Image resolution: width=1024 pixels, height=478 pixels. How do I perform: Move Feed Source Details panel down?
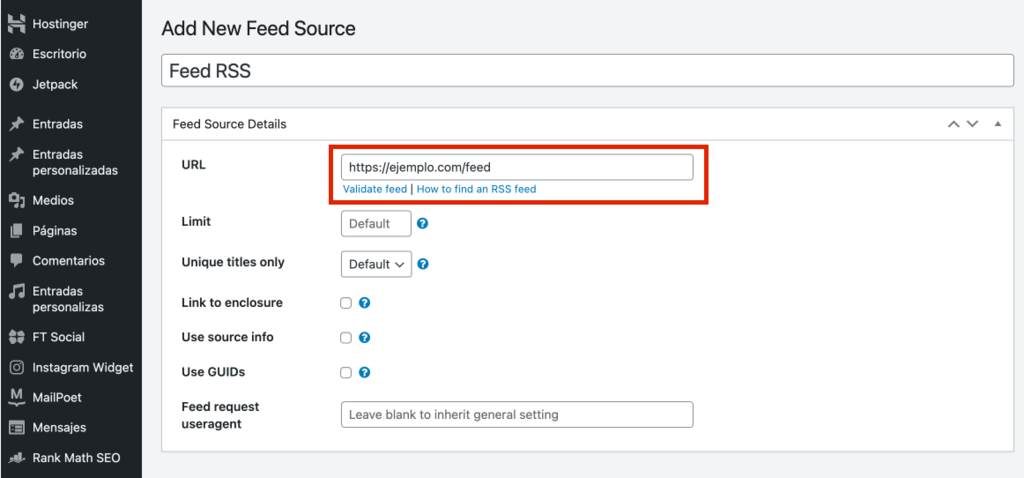pos(972,124)
